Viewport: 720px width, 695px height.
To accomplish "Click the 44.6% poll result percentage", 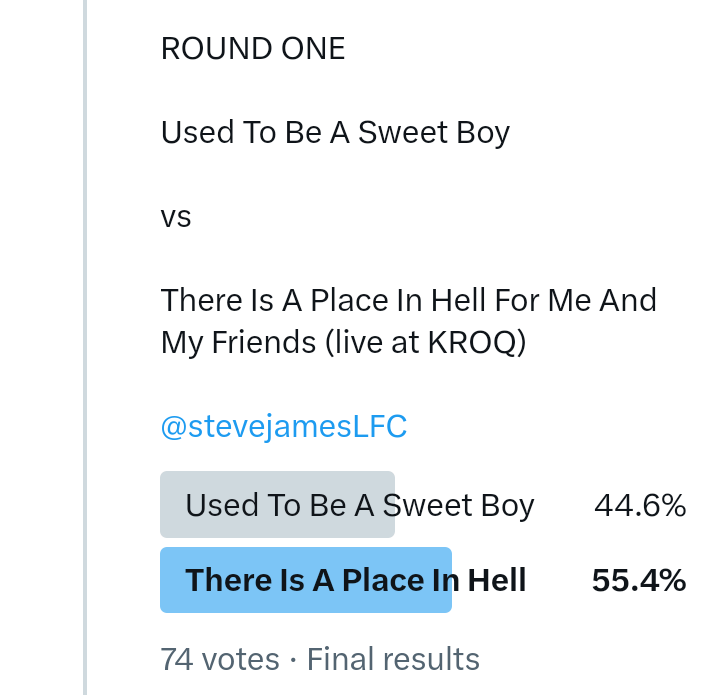I will pyautogui.click(x=639, y=506).
